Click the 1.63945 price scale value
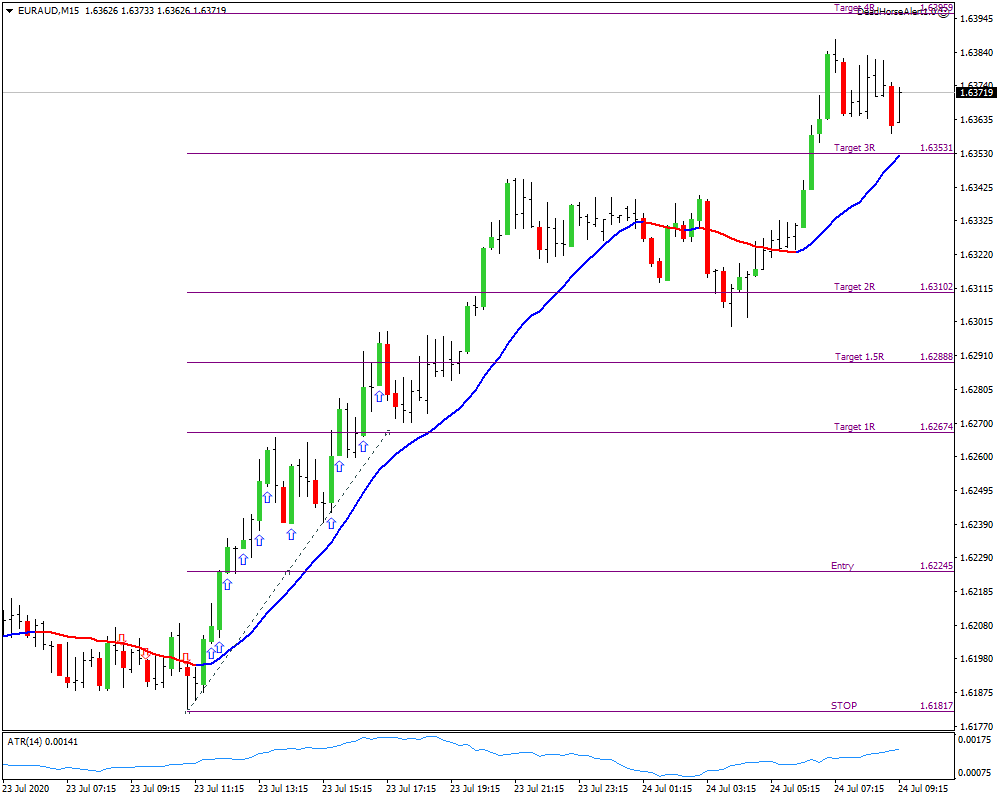1000x800 pixels. point(976,19)
